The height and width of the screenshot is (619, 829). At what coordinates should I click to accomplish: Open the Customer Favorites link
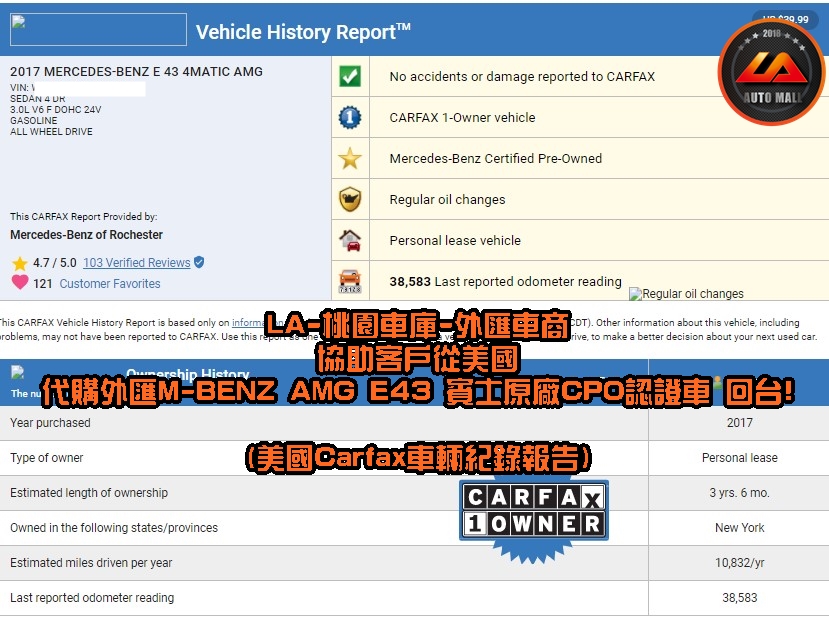110,284
